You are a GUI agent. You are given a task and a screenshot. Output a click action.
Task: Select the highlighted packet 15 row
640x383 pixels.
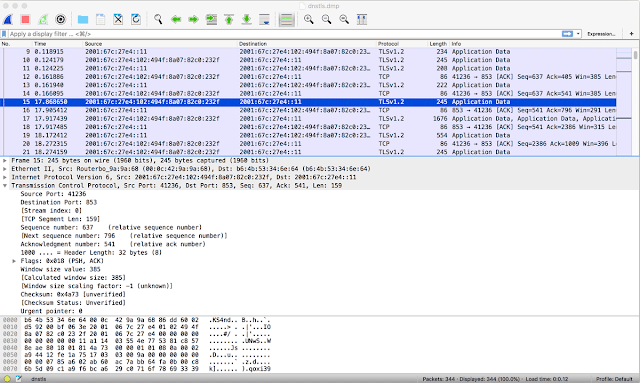pyautogui.click(x=309, y=102)
